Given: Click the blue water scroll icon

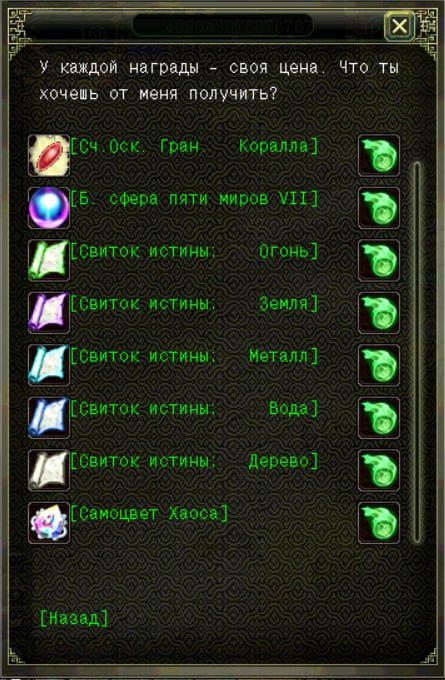Looking at the screenshot, I should pyautogui.click(x=49, y=418).
